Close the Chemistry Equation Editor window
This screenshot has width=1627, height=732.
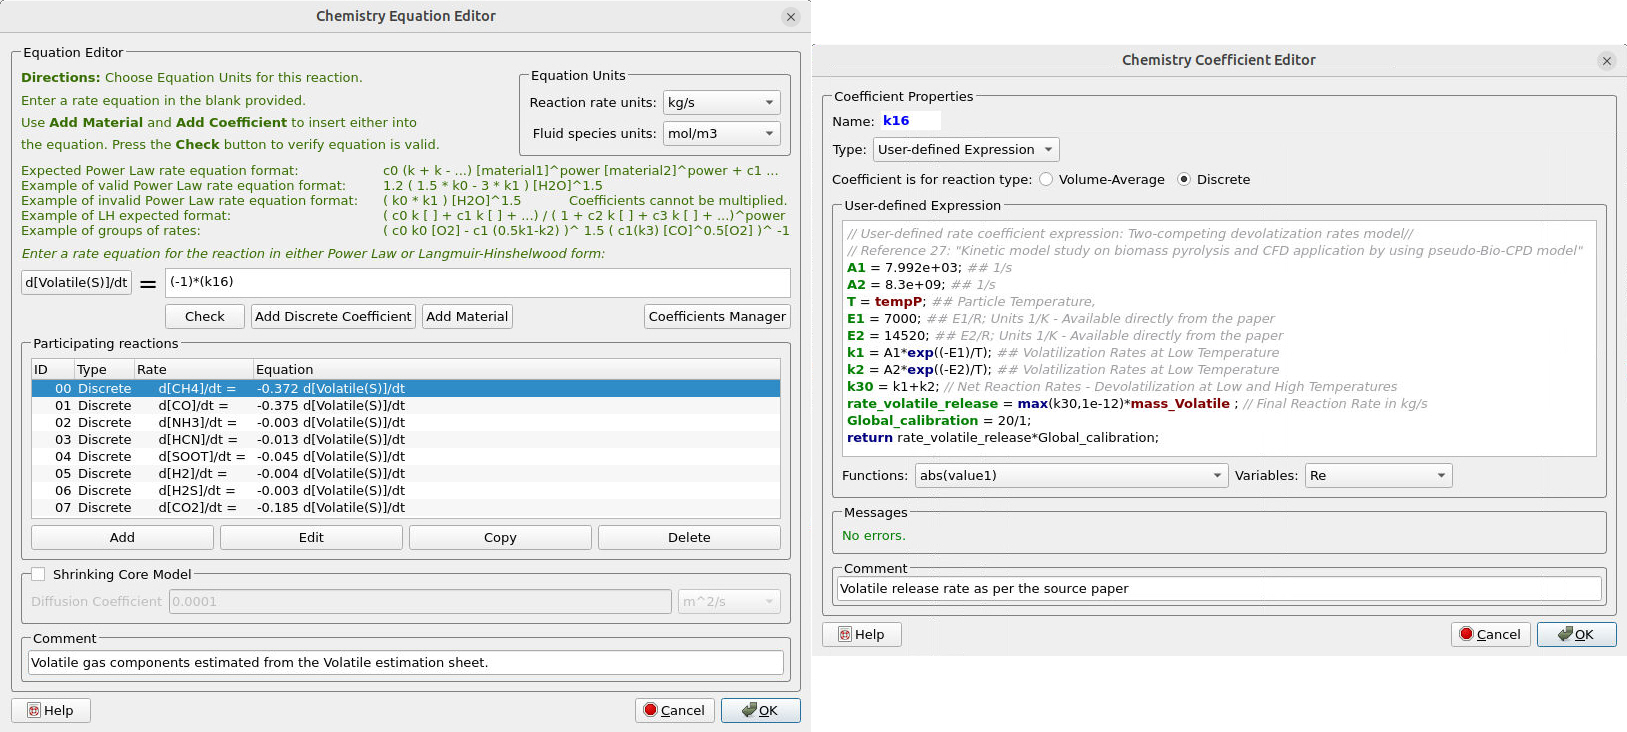click(791, 17)
